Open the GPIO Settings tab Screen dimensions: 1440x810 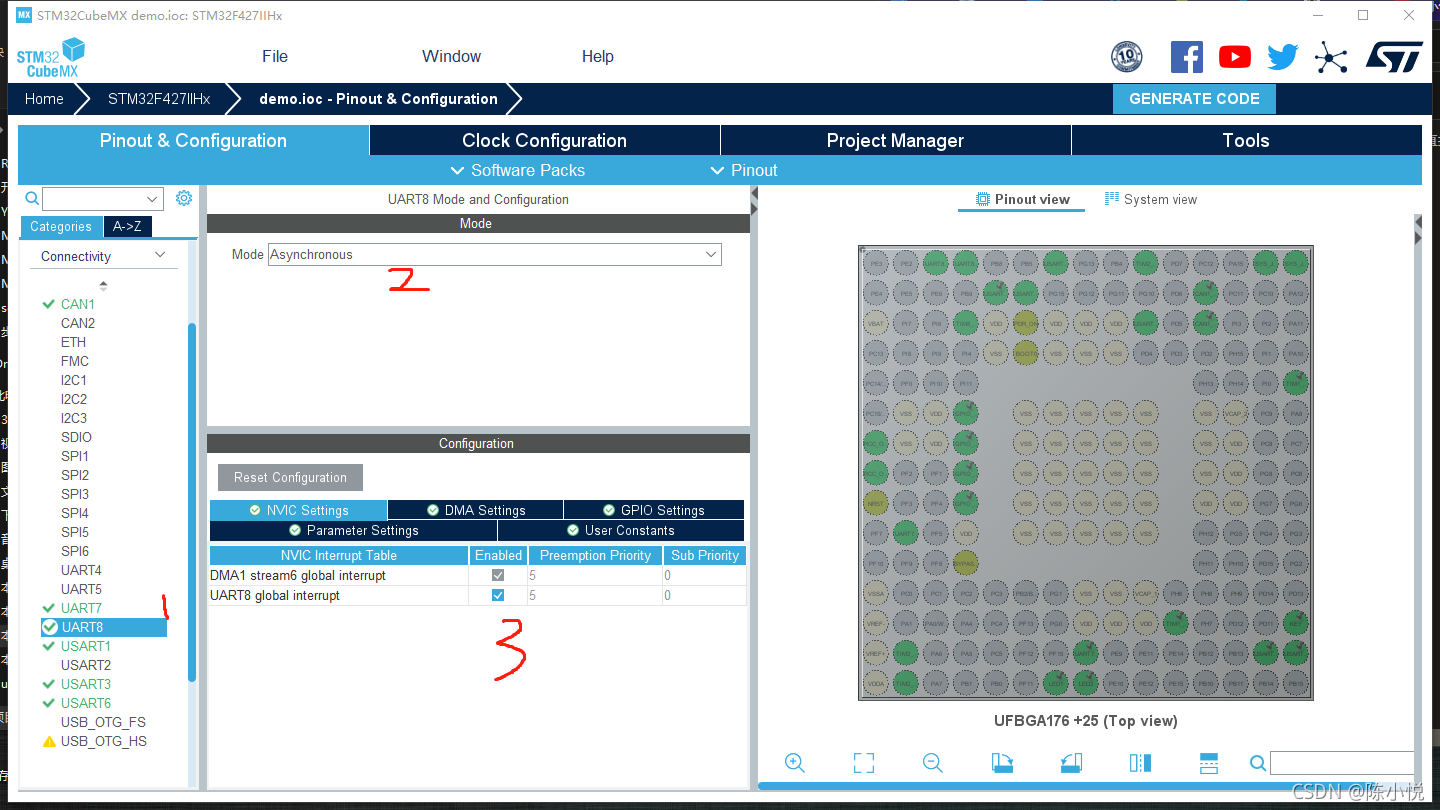pos(654,510)
